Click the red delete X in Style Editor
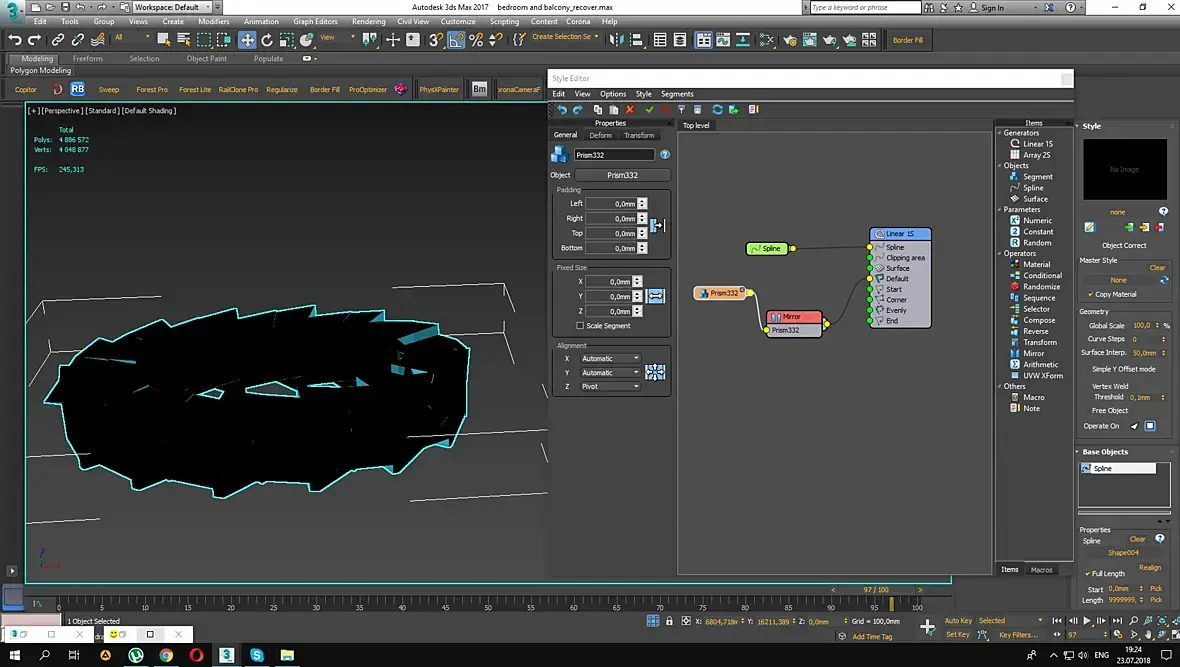Screen dimensions: 1180x667 (x=630, y=110)
